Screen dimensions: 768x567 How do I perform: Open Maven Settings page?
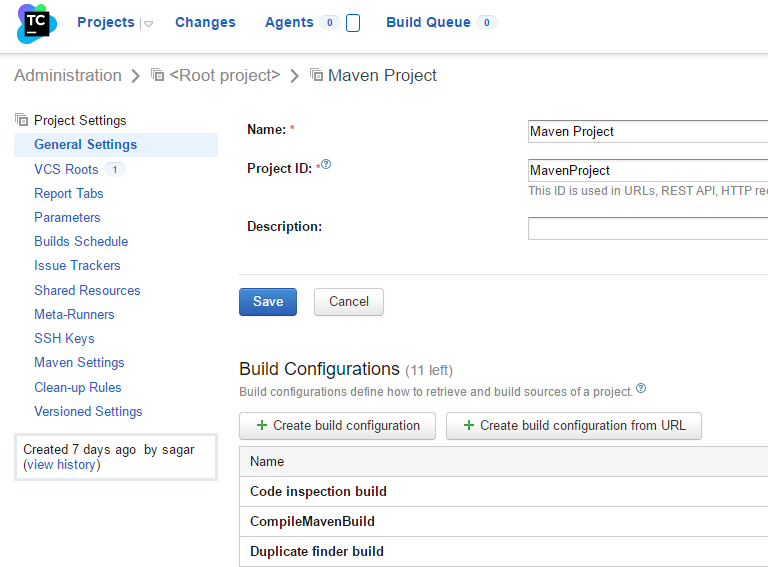tap(79, 362)
